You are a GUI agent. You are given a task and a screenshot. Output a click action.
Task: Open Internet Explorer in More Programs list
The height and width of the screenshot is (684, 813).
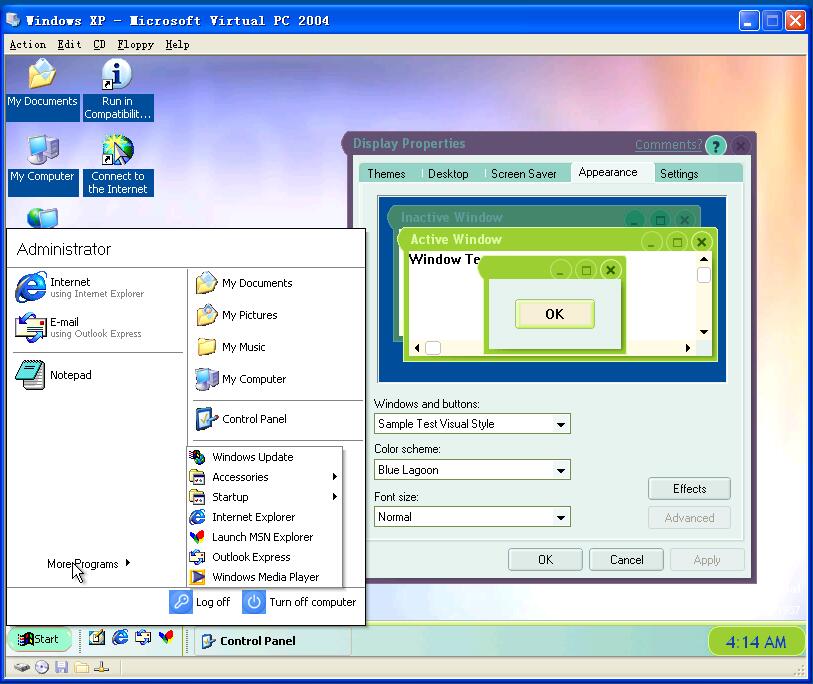coord(264,517)
